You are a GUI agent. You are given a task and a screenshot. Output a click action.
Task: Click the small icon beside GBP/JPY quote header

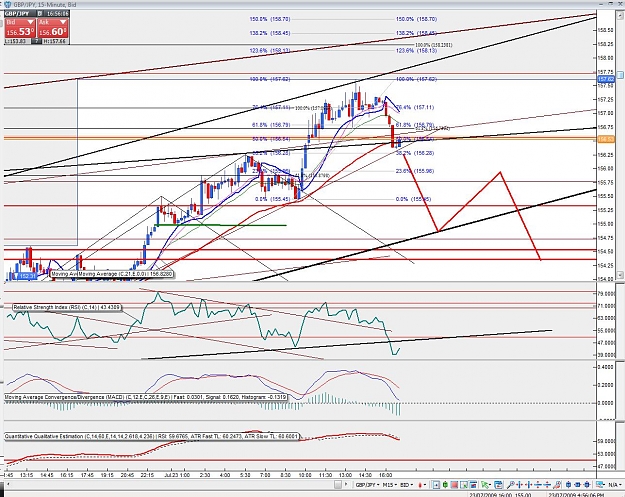(40, 14)
